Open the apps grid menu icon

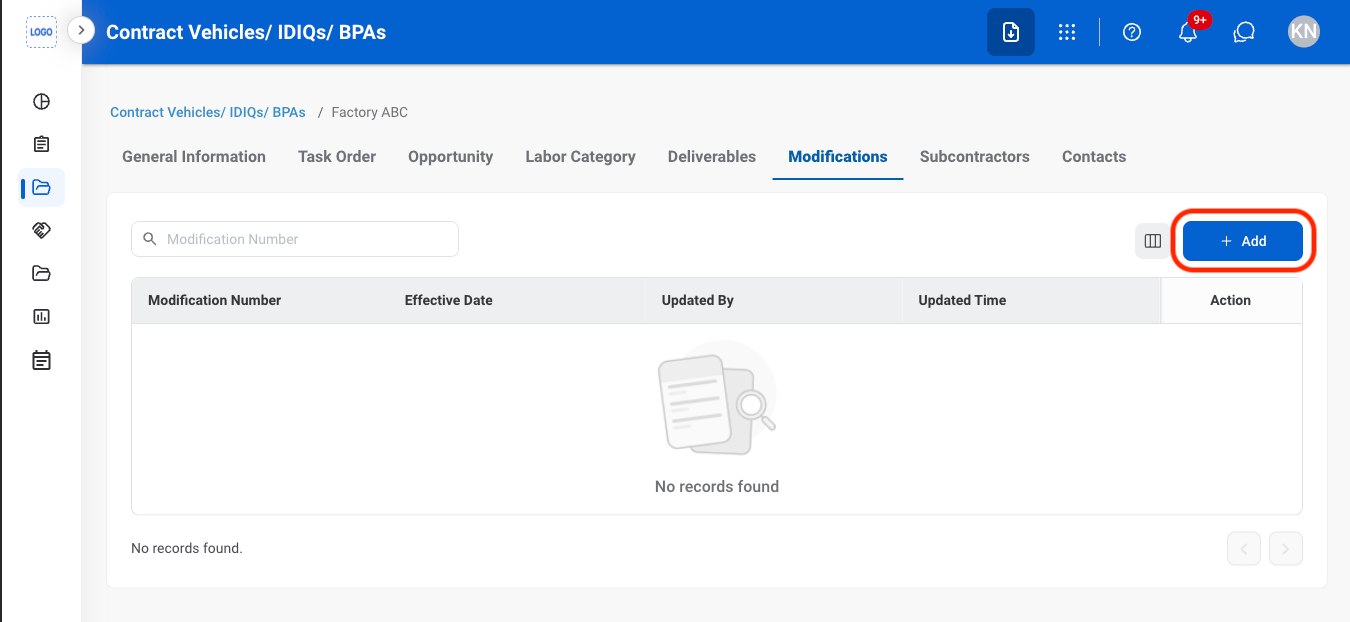coord(1067,32)
